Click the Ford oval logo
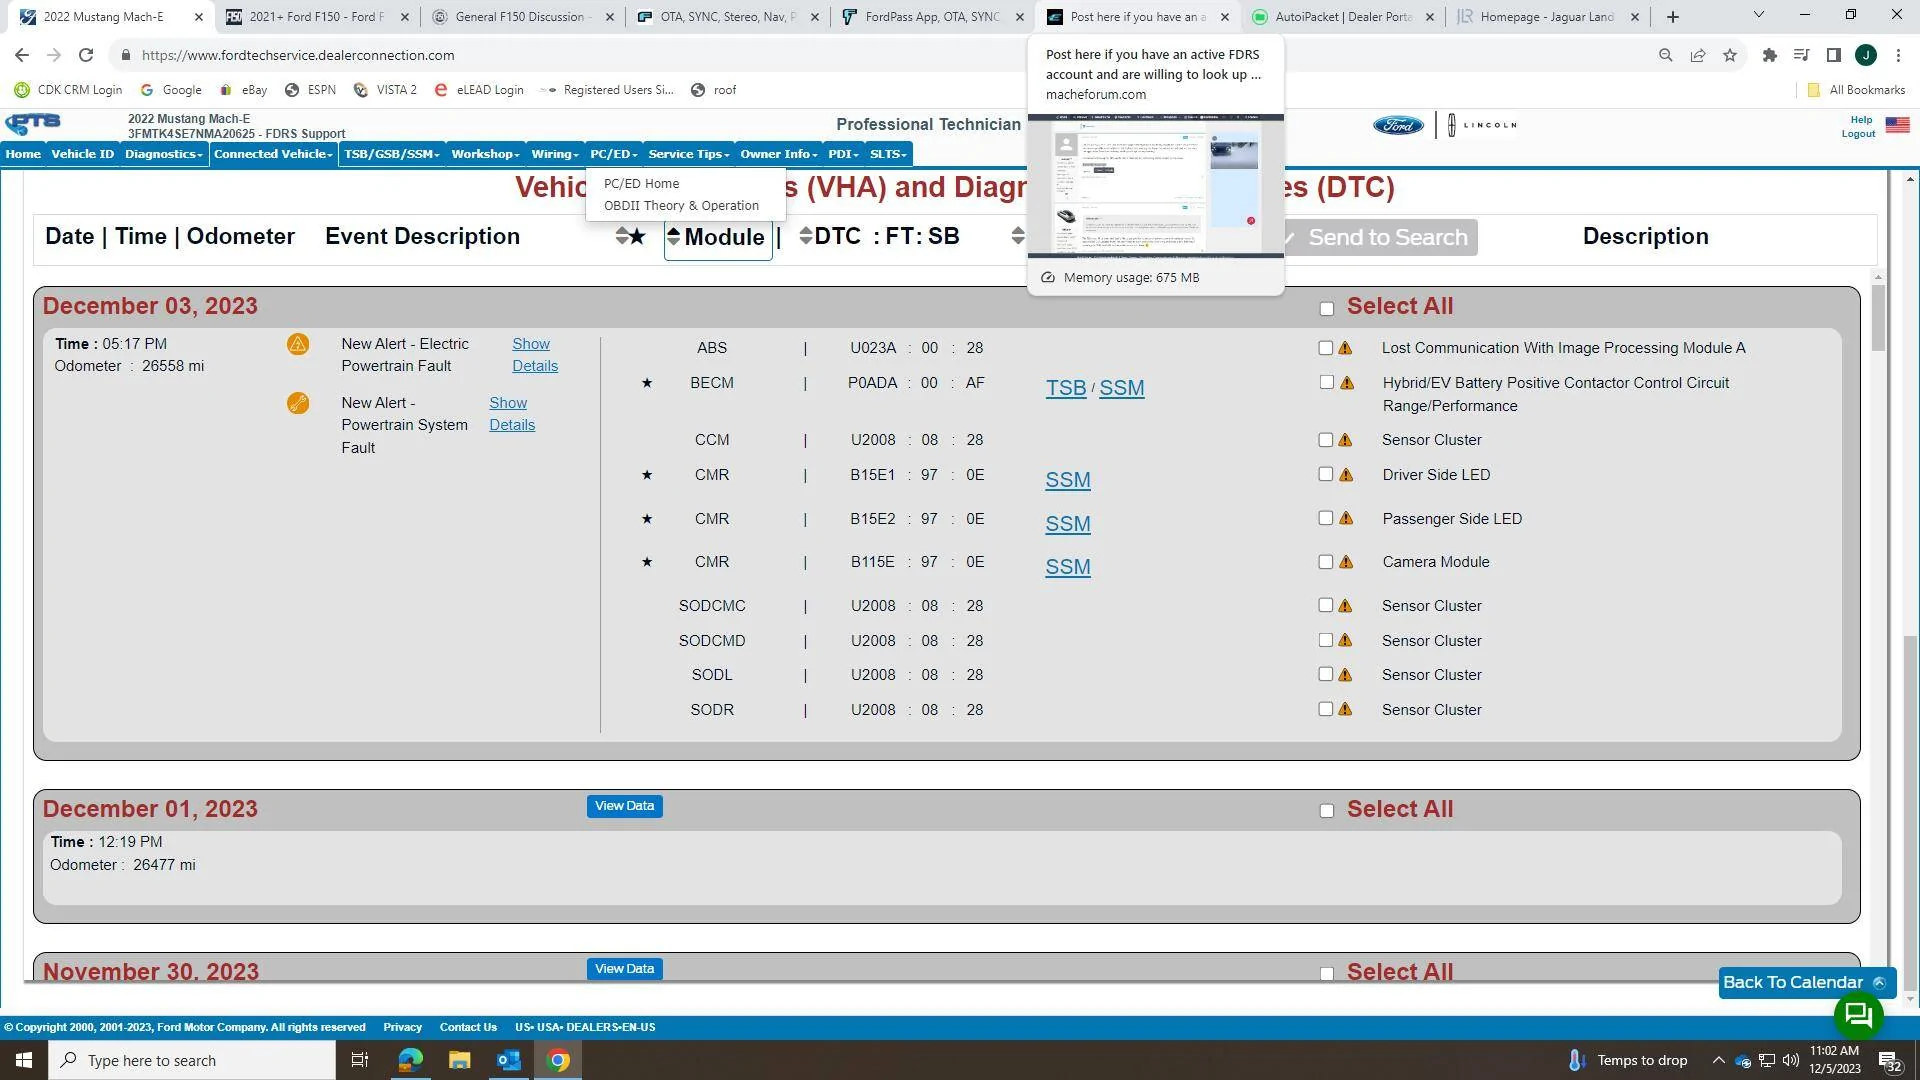The width and height of the screenshot is (1920, 1080). coord(1397,125)
